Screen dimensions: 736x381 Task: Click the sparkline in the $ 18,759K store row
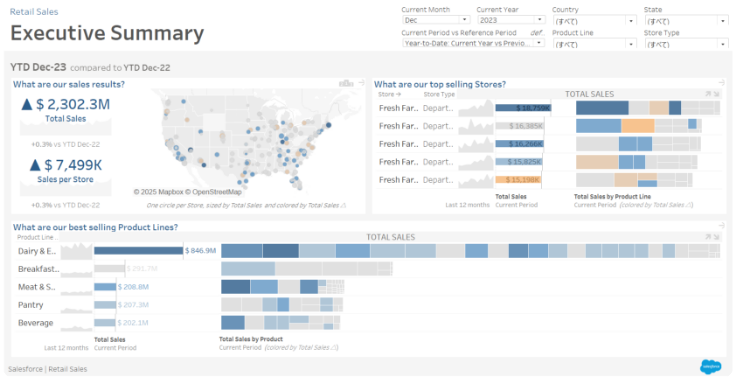pyautogui.click(x=475, y=108)
